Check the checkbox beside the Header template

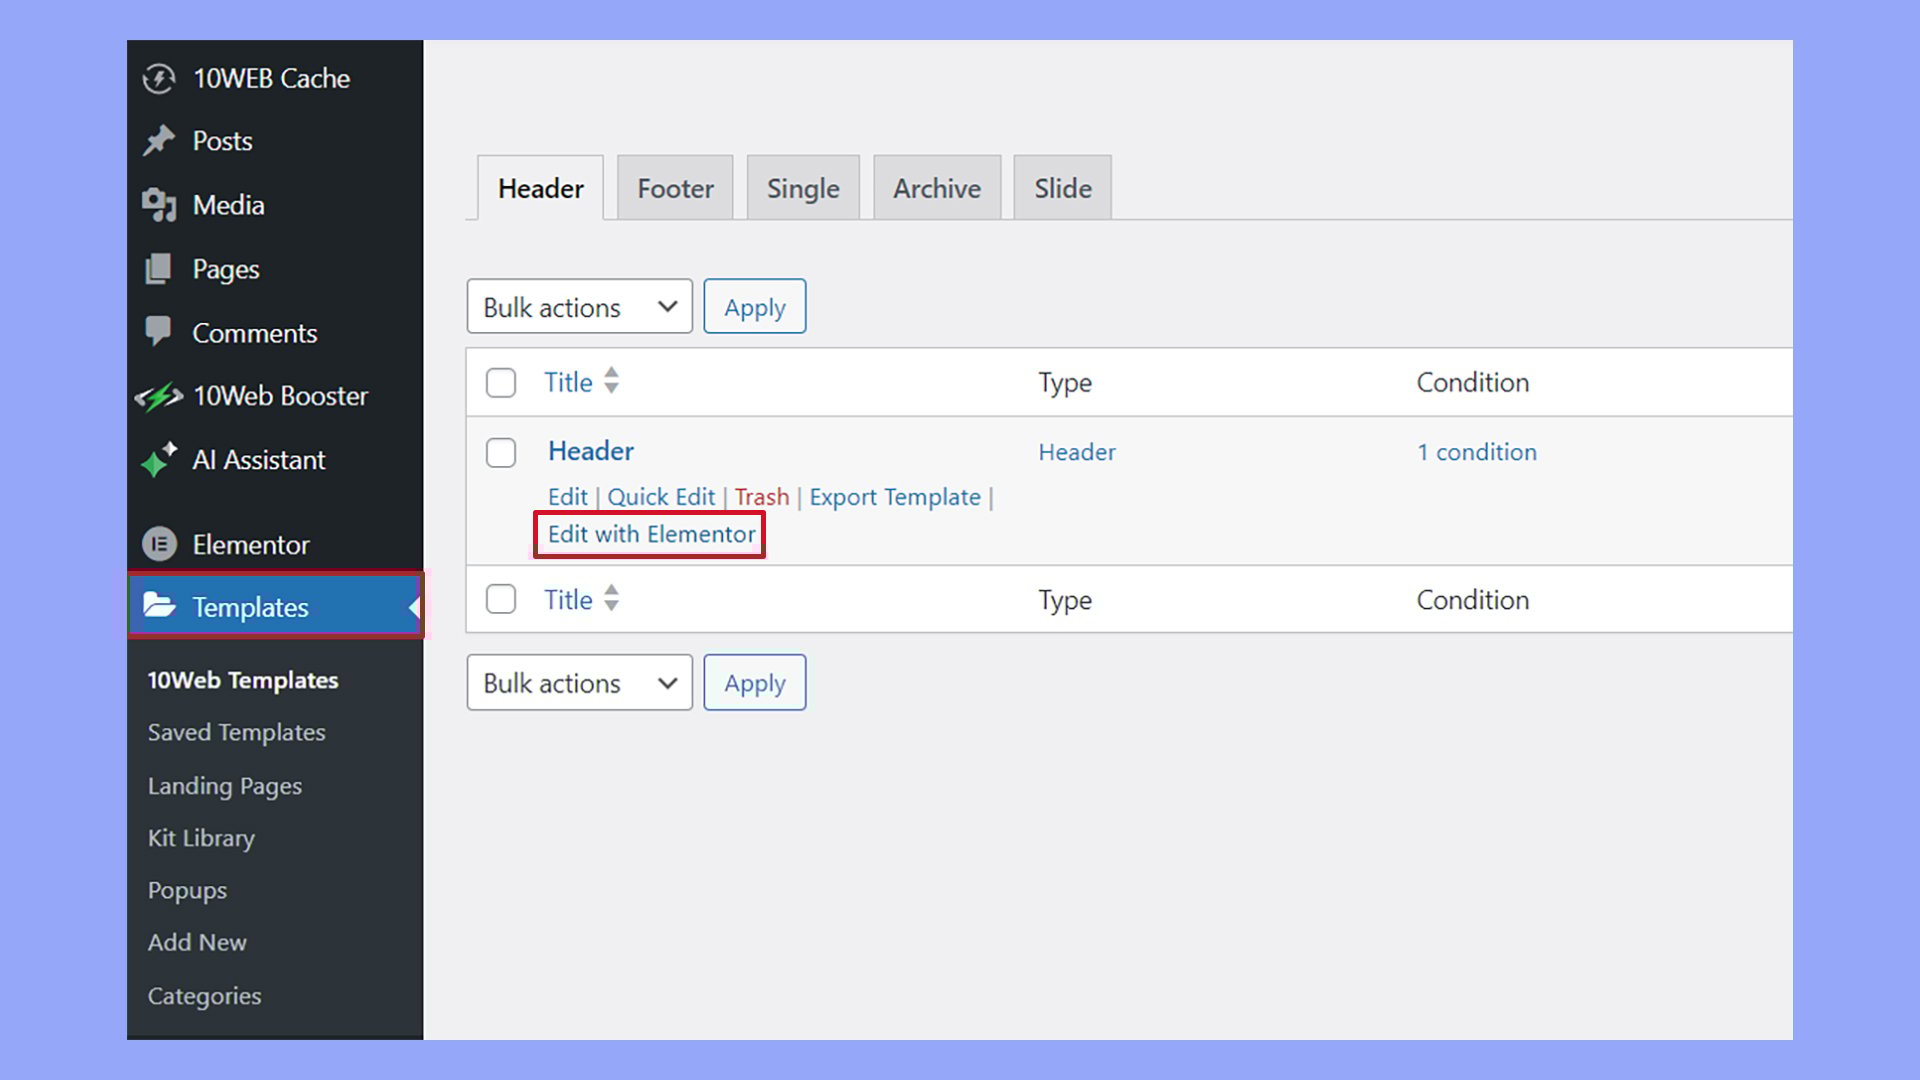(501, 452)
